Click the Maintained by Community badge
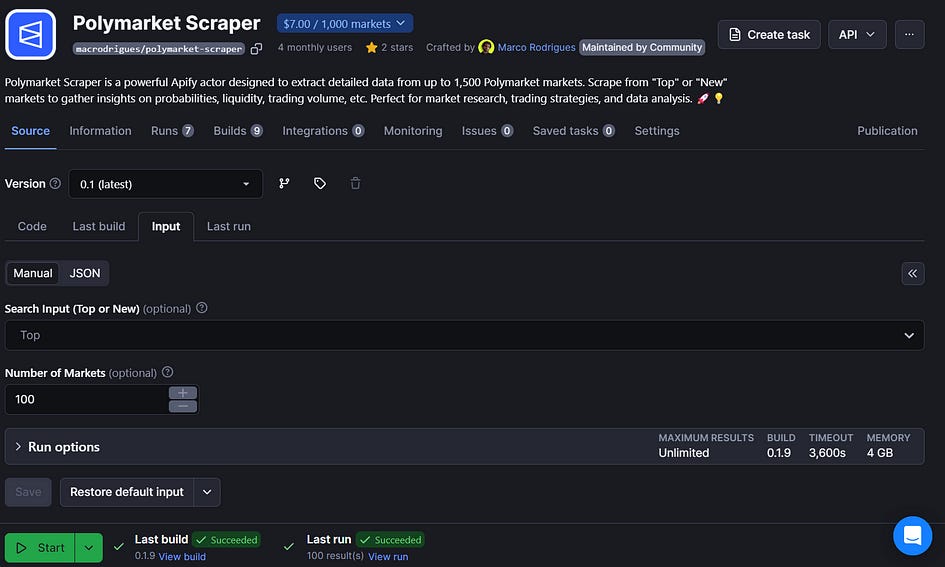This screenshot has width=945, height=567. click(642, 47)
